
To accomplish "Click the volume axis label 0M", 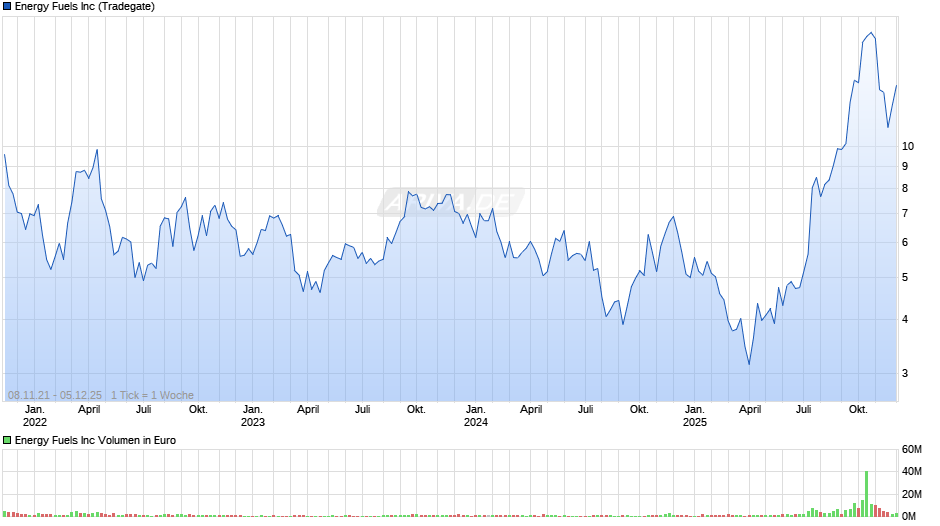I will click(909, 517).
